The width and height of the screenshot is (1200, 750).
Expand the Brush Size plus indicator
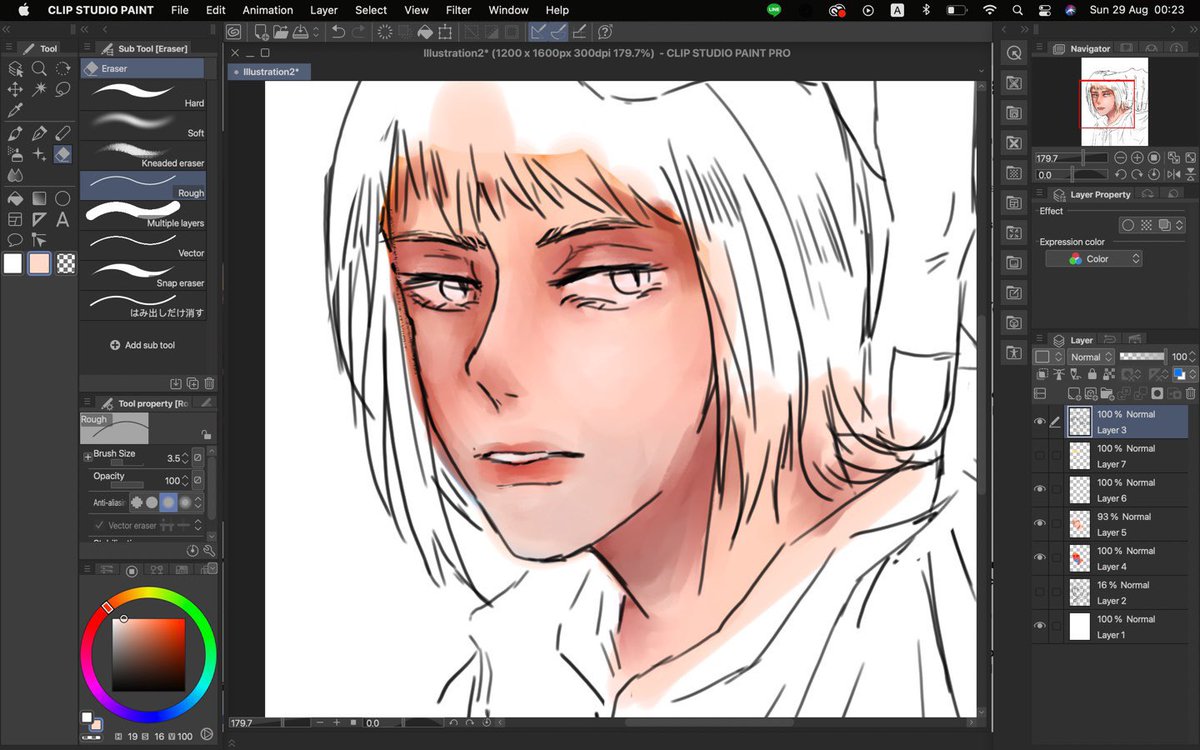[87, 456]
